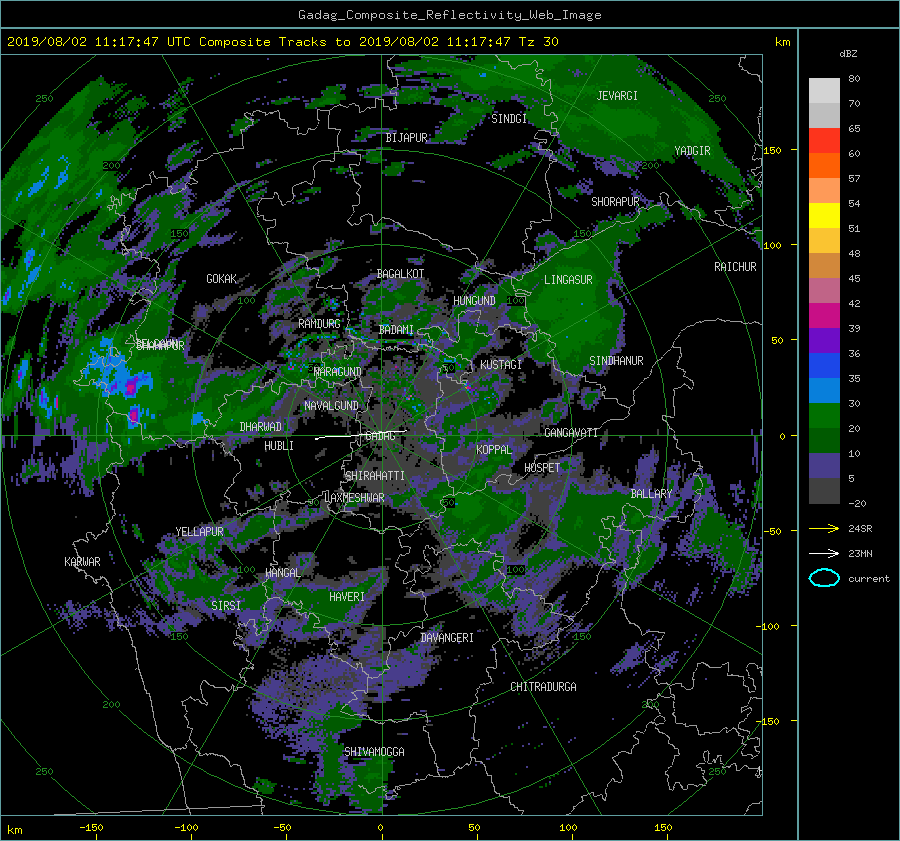Click the 23MN white arrow legend icon

point(824,553)
